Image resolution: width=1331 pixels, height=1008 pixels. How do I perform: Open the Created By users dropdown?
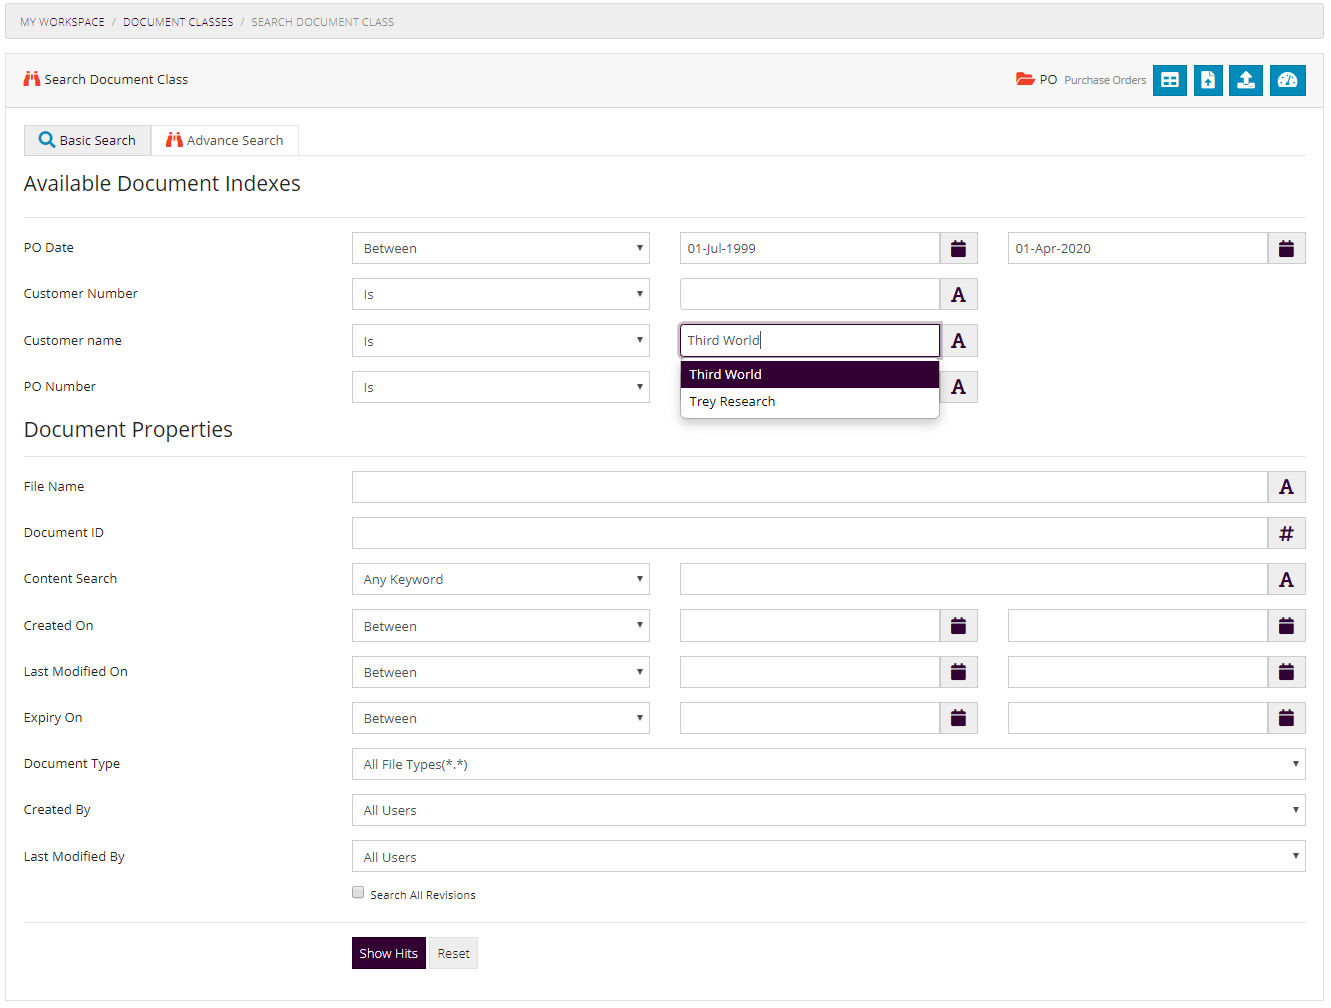[828, 810]
